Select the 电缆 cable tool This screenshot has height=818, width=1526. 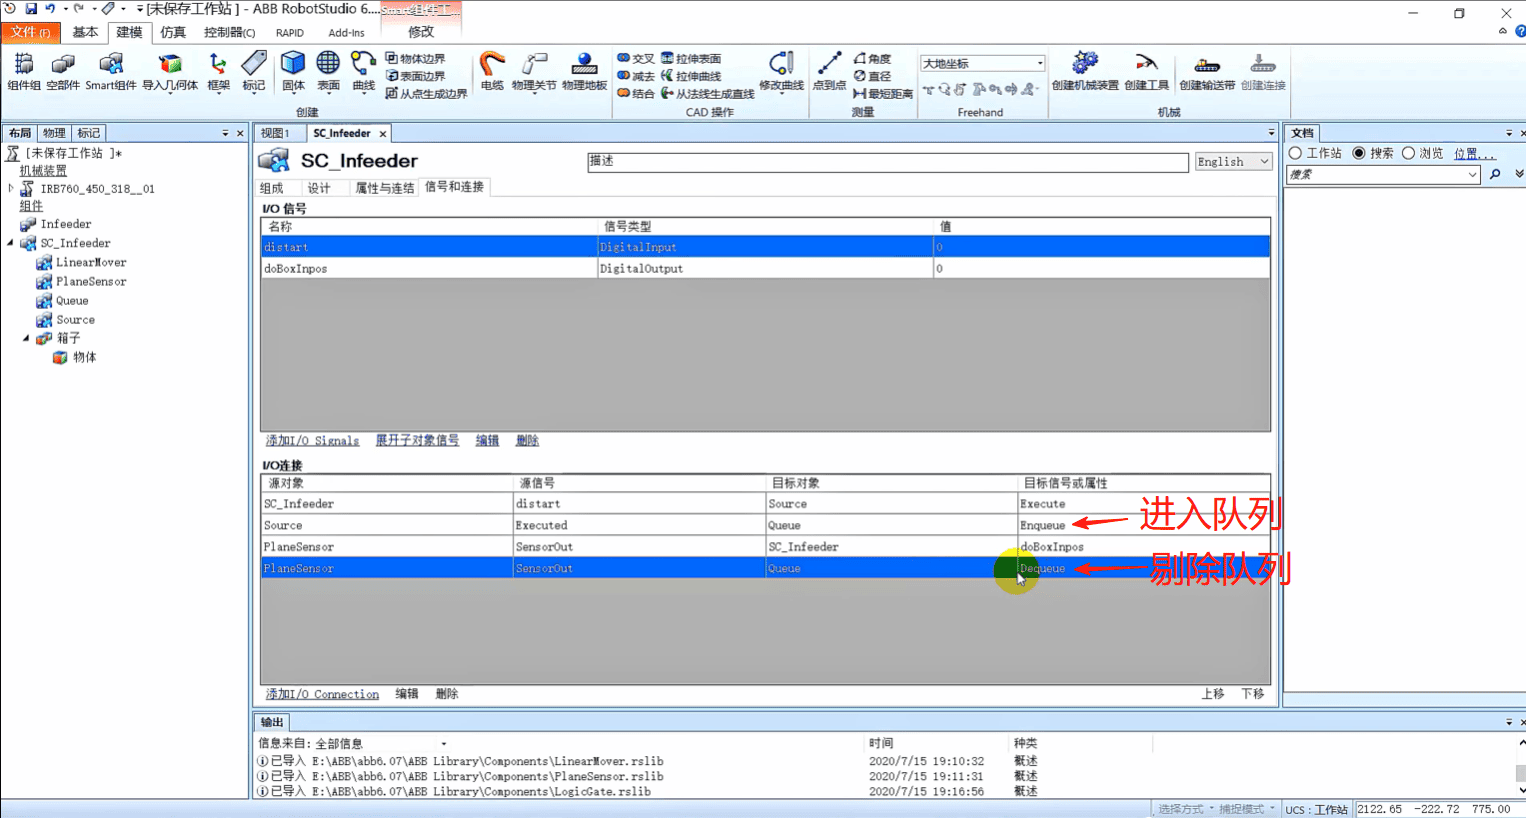coord(491,72)
